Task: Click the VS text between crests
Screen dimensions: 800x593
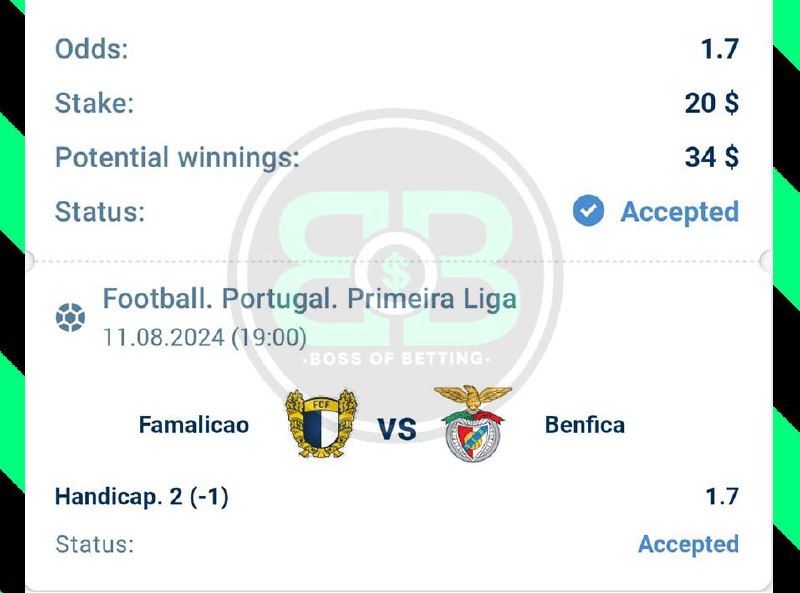Action: [x=397, y=430]
